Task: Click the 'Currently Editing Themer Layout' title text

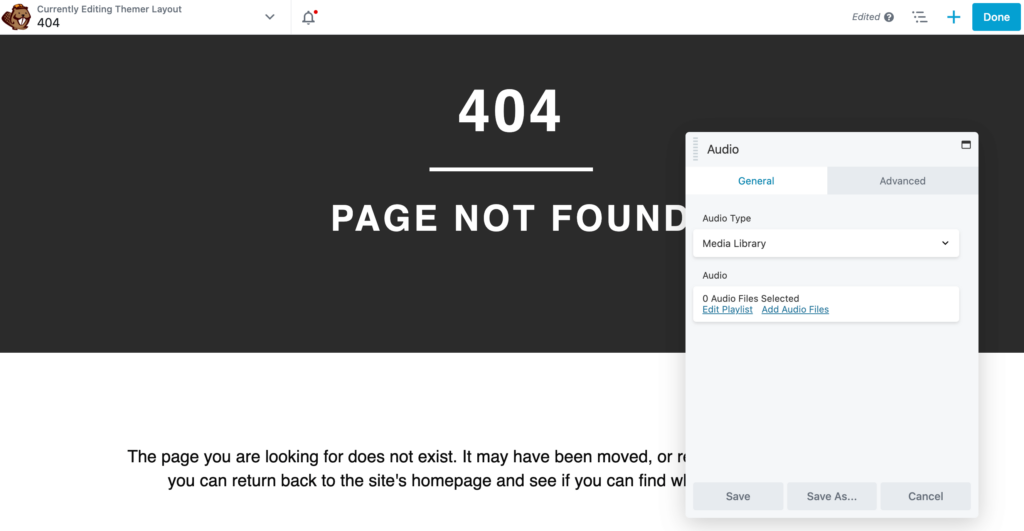Action: 109,9
